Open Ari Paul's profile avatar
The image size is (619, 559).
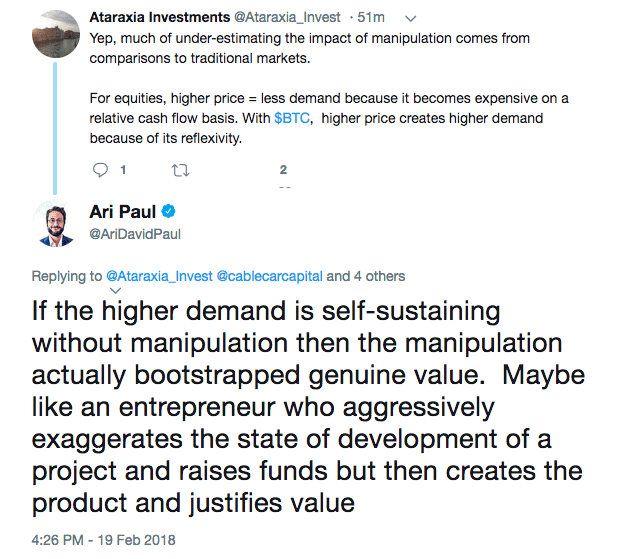coord(58,223)
